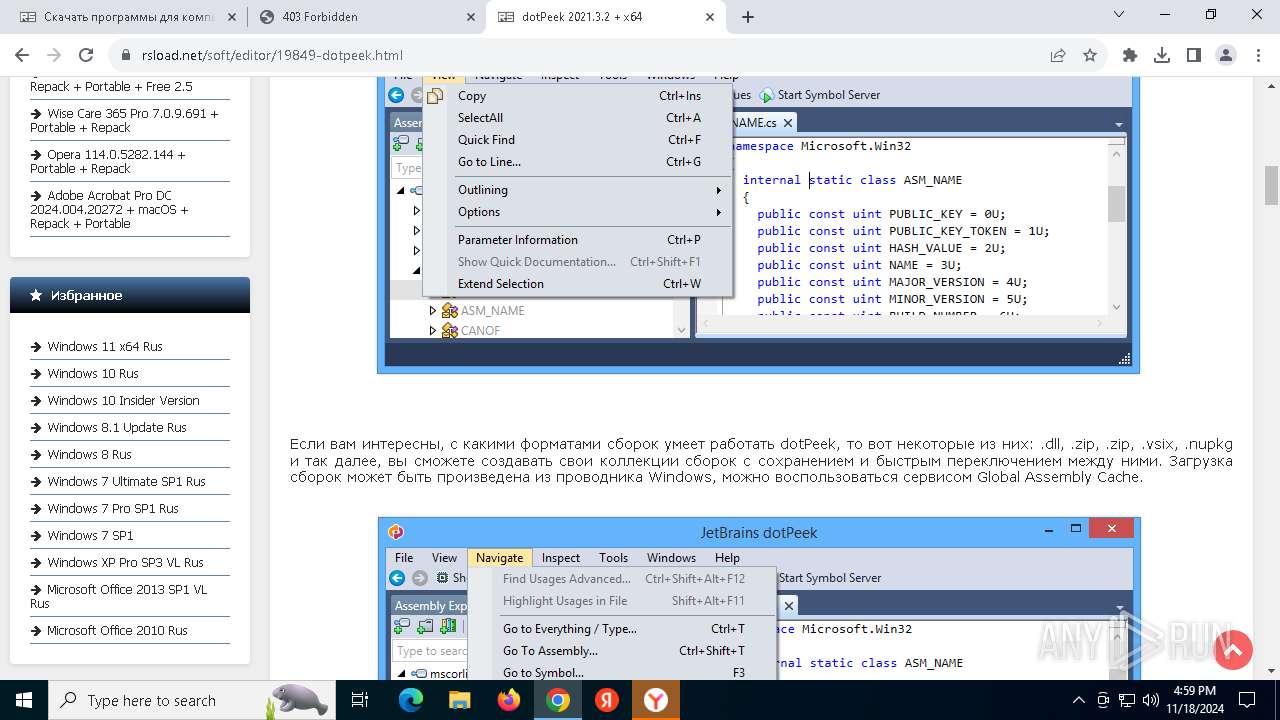Select the dotPeek 2021.3.2 + x64 tab
Screen dimensions: 1280x720
606,17
